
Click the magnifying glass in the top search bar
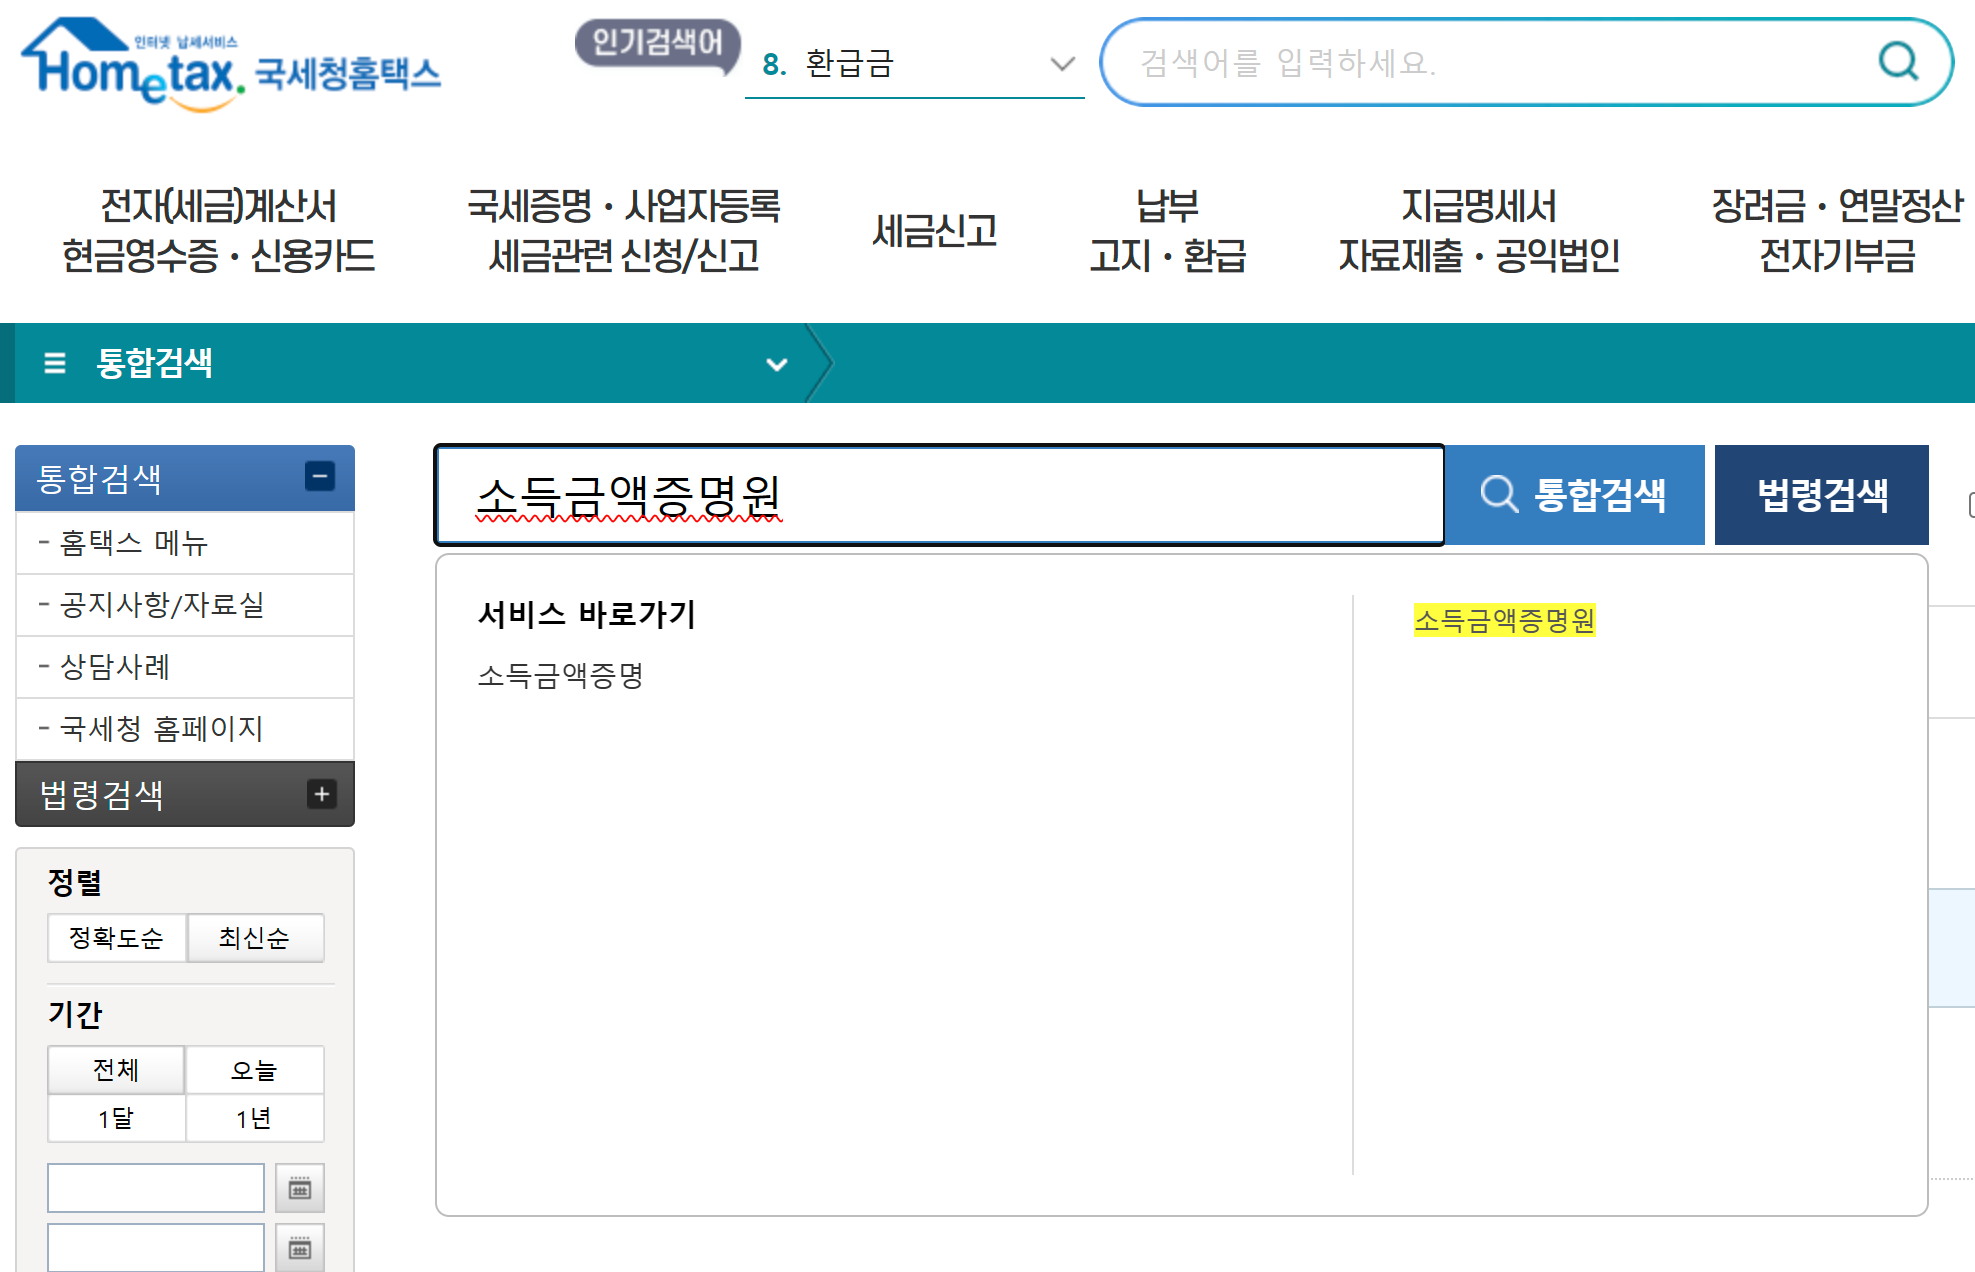click(1897, 62)
